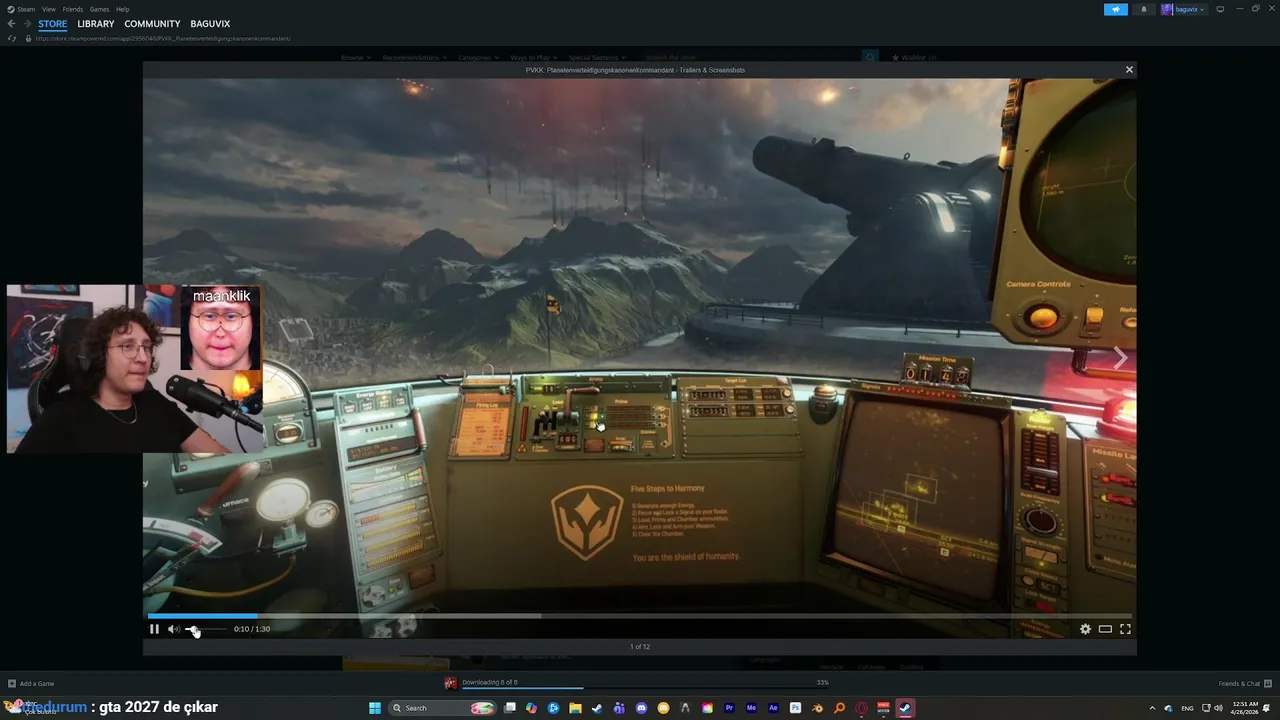Screen dimensions: 1280x720
Task: Close the Trailers & Screenshots viewer
Action: point(1129,70)
